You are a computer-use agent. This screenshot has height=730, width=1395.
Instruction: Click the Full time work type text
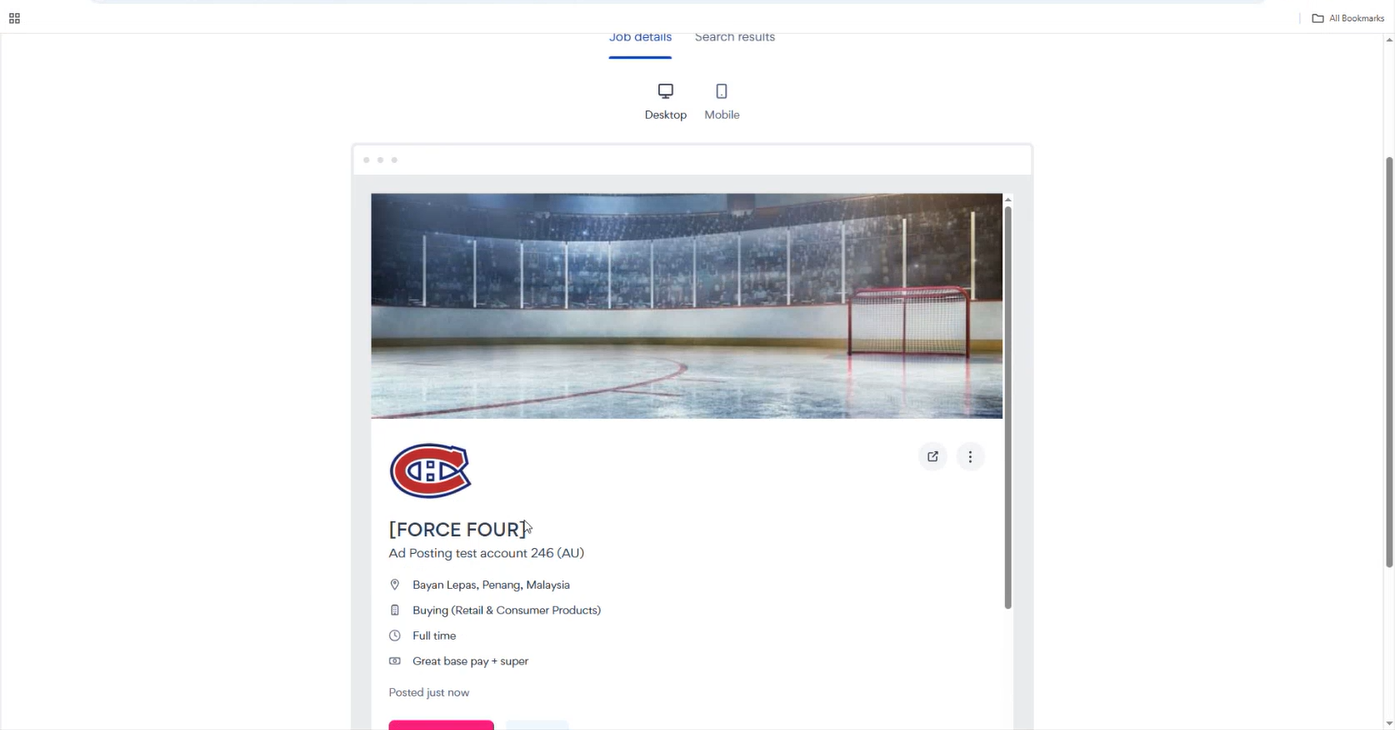click(x=434, y=636)
